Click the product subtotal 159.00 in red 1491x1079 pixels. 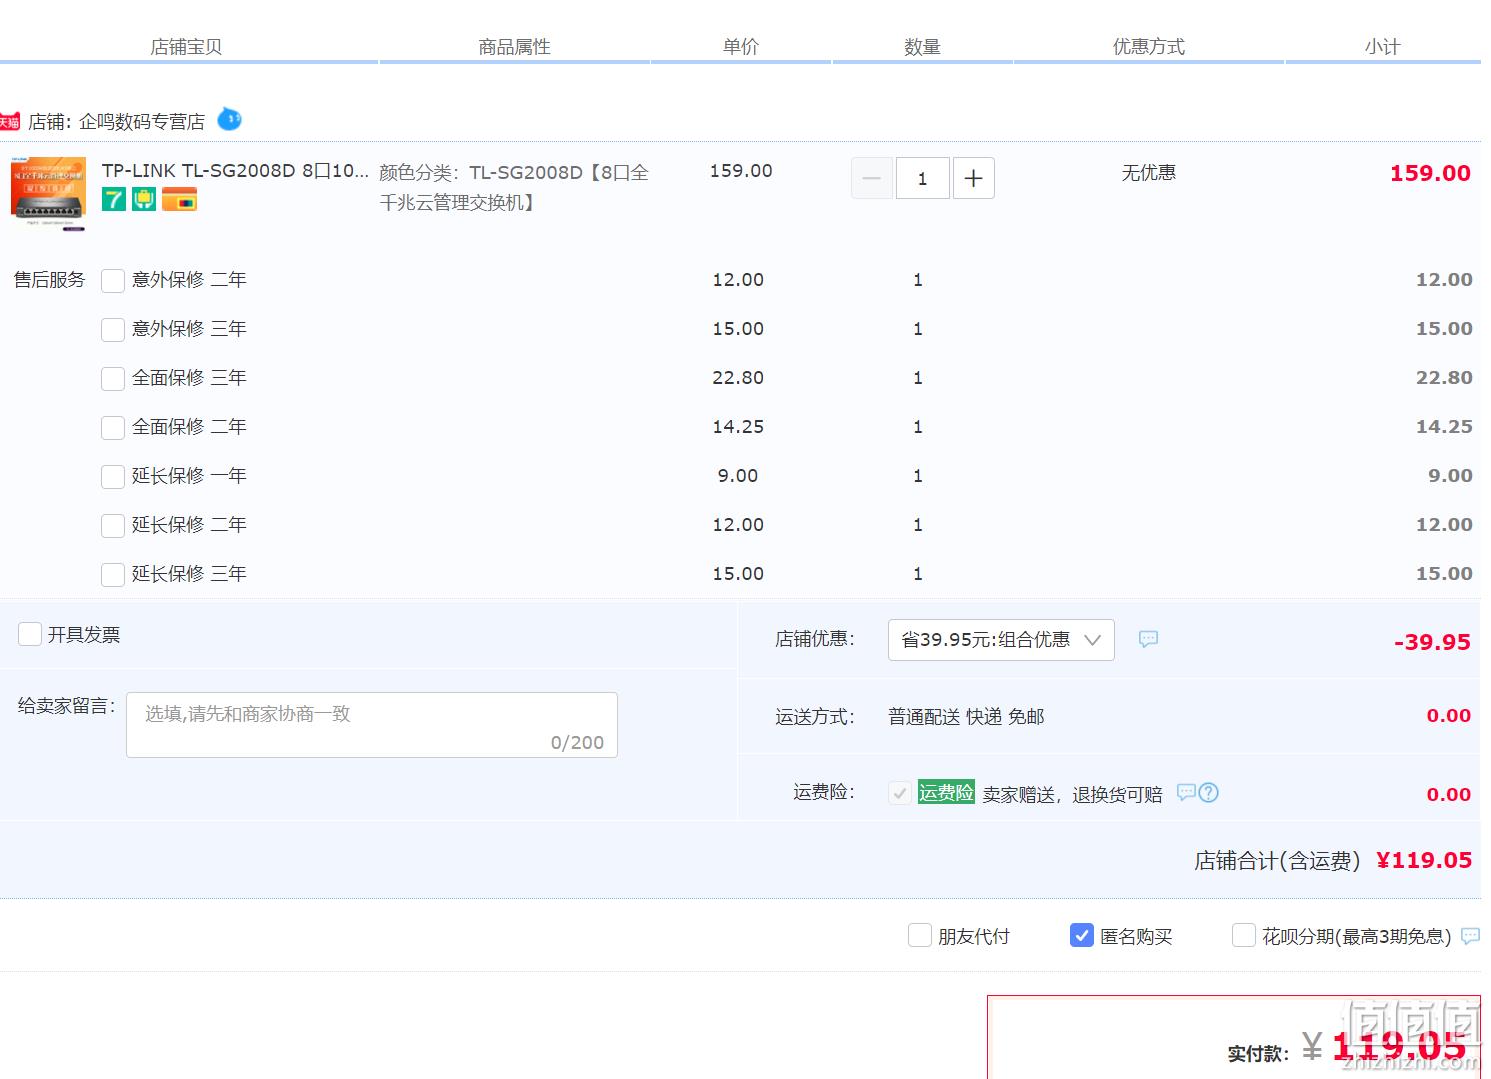(1430, 173)
